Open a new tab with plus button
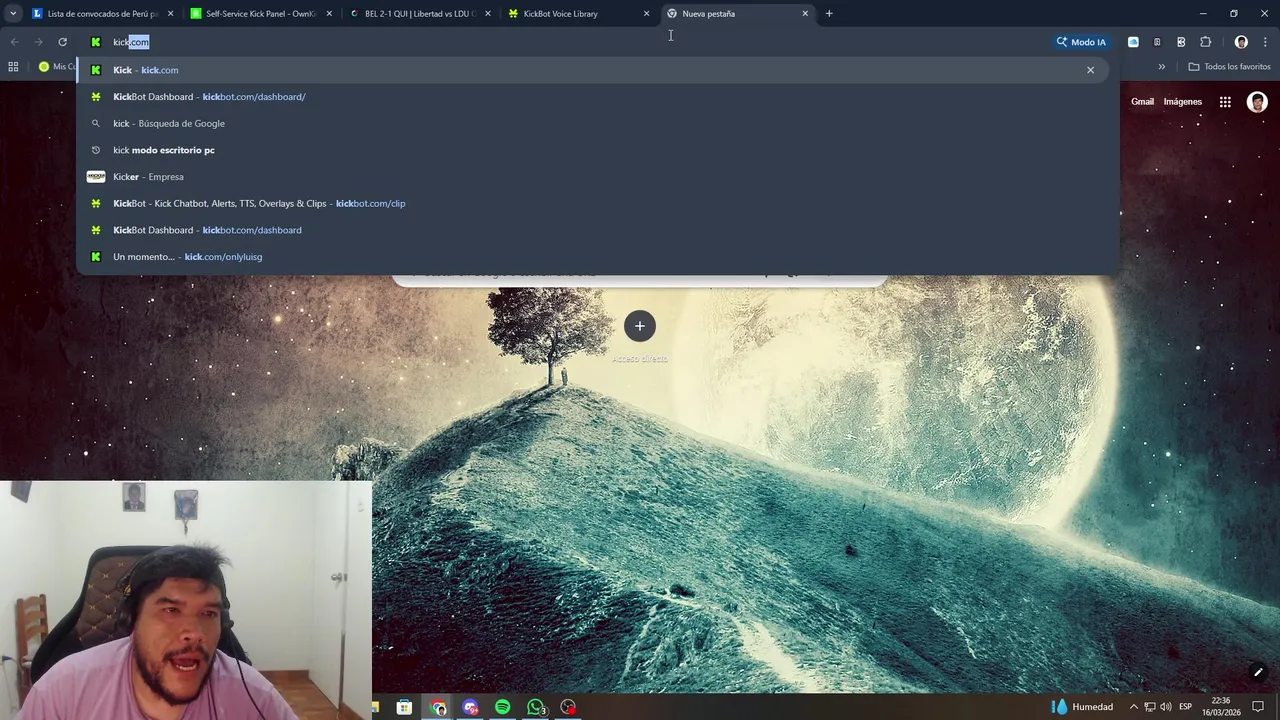Image resolution: width=1280 pixels, height=720 pixels. point(829,14)
